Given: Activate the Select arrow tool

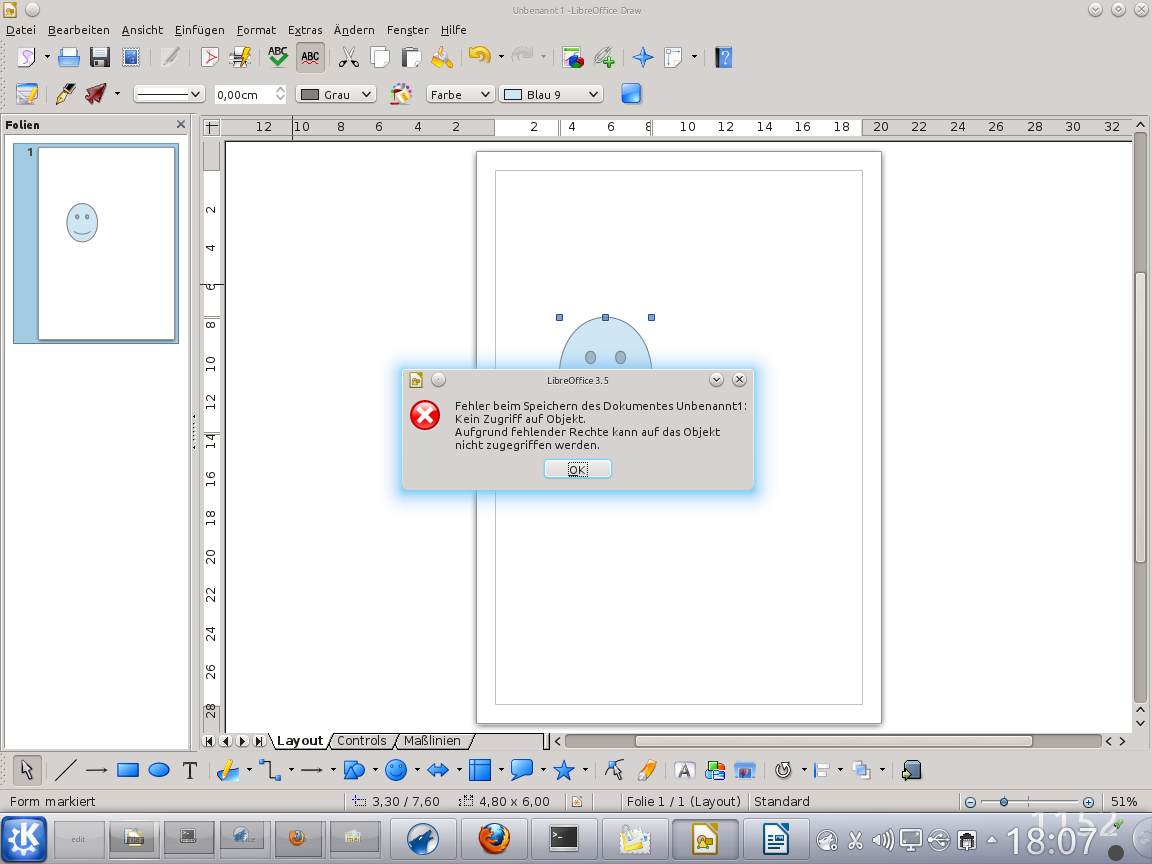Looking at the screenshot, I should click(x=27, y=770).
